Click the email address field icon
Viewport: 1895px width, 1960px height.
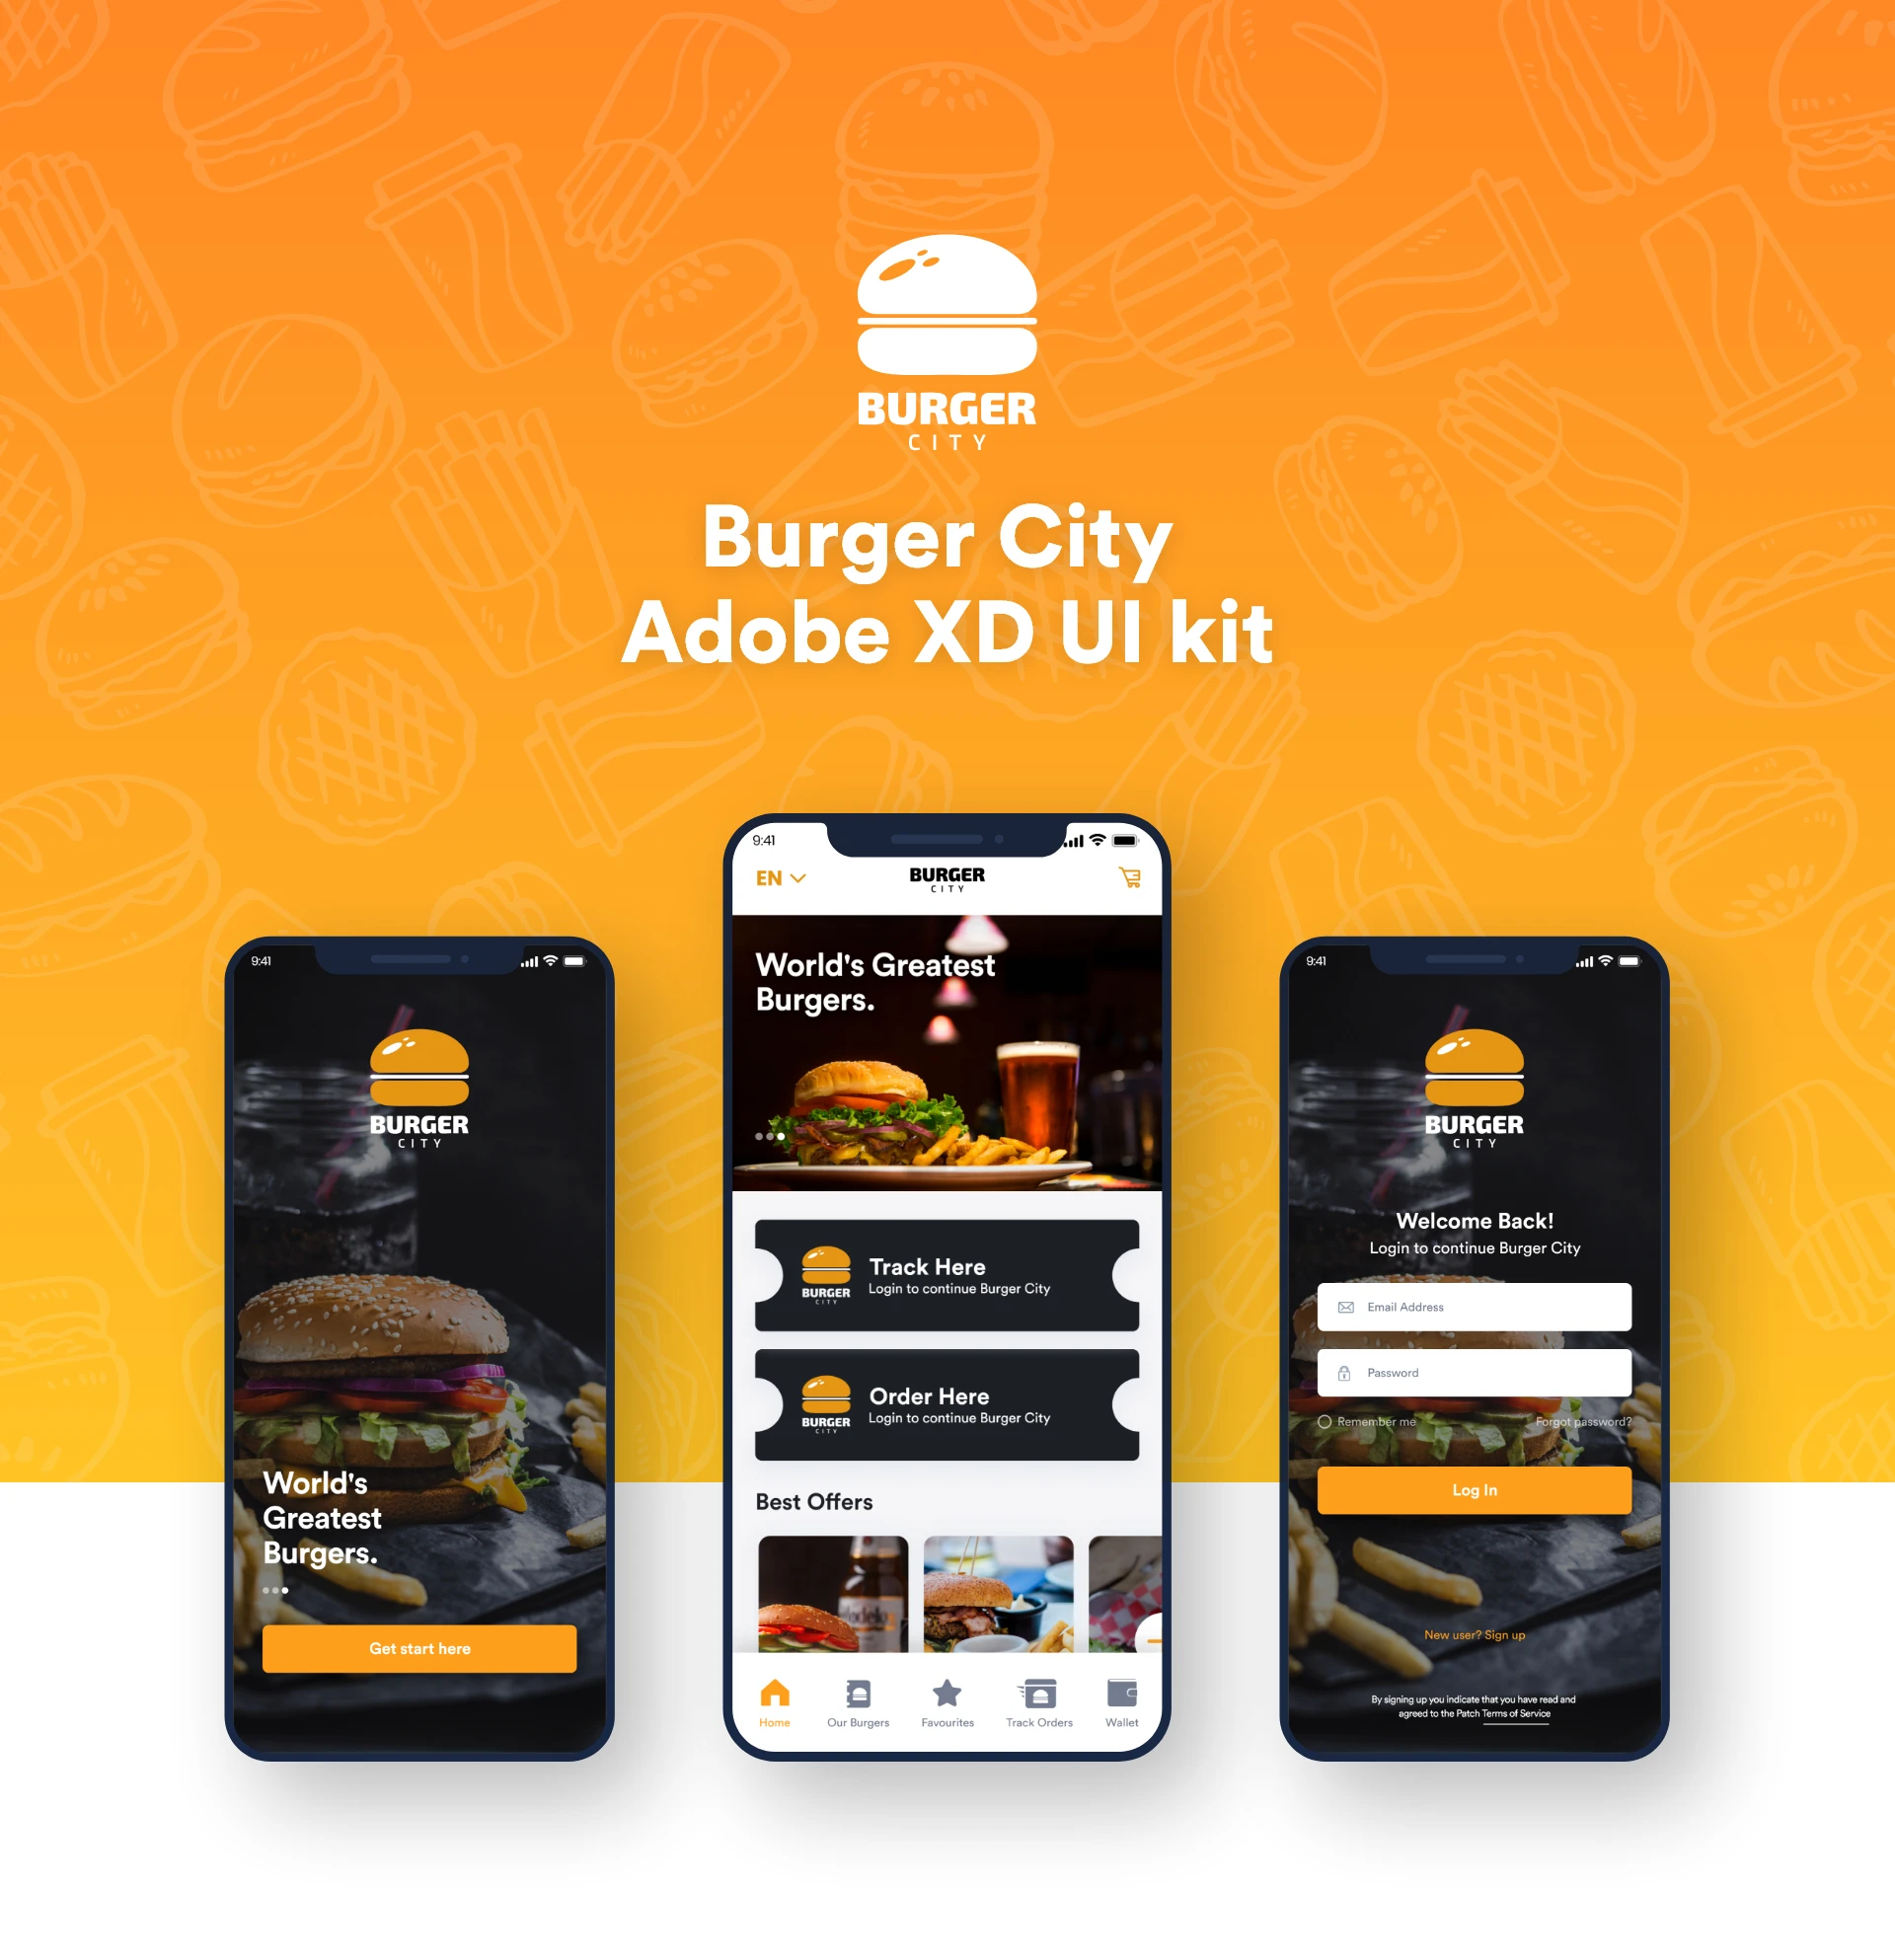click(x=1345, y=1306)
